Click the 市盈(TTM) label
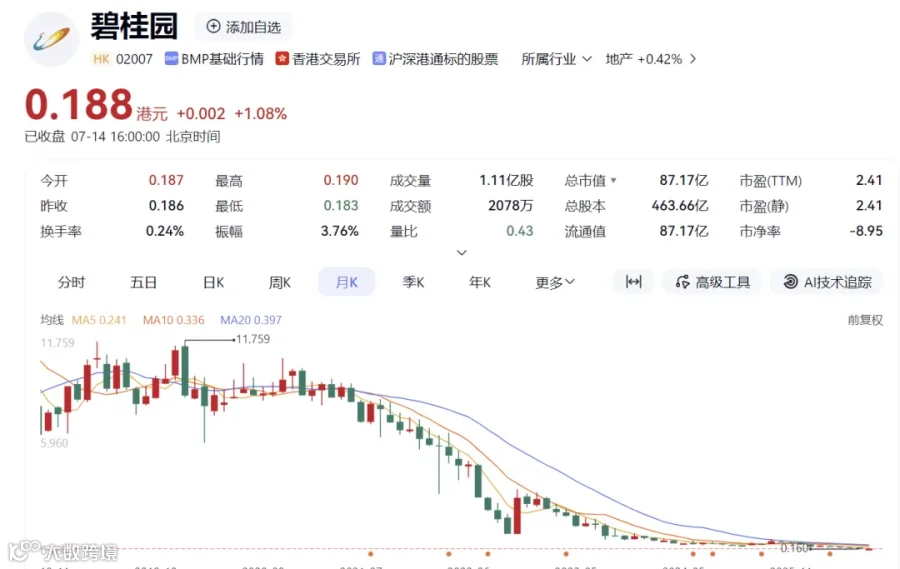This screenshot has height=569, width=900. point(770,181)
